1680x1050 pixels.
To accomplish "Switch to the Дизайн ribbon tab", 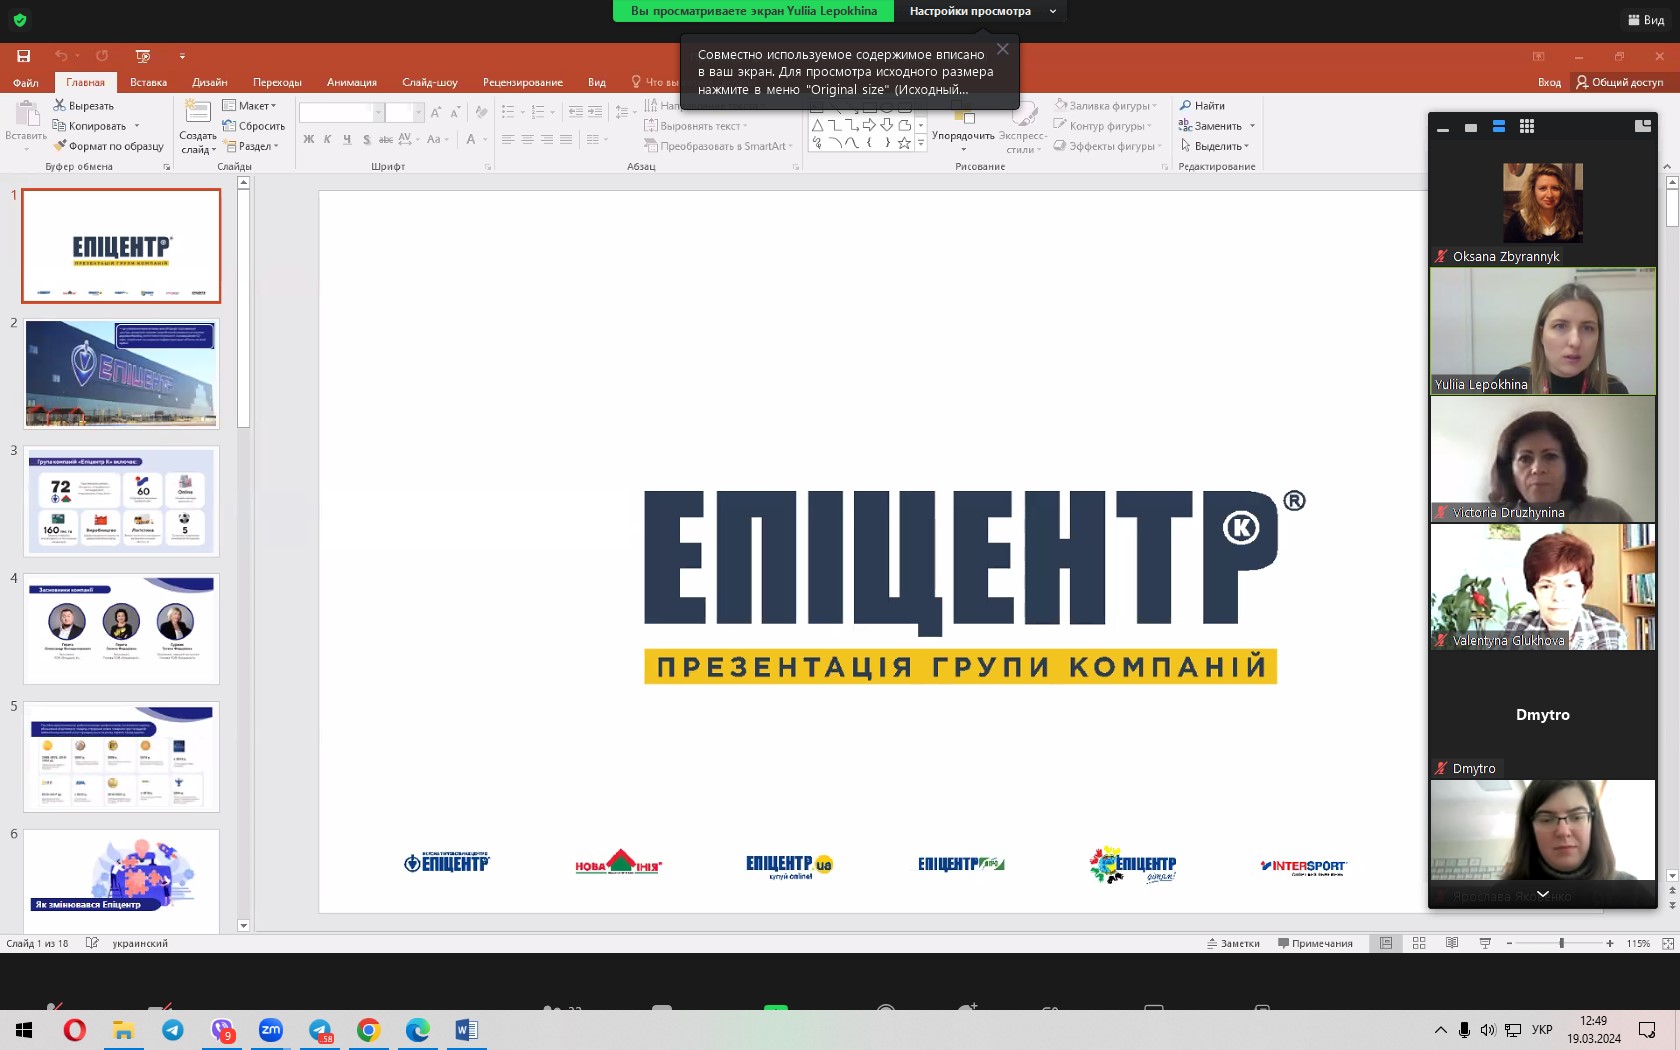I will click(210, 82).
